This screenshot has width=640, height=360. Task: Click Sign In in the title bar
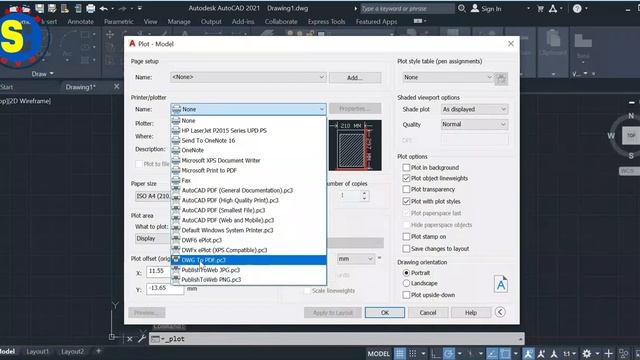pos(486,8)
